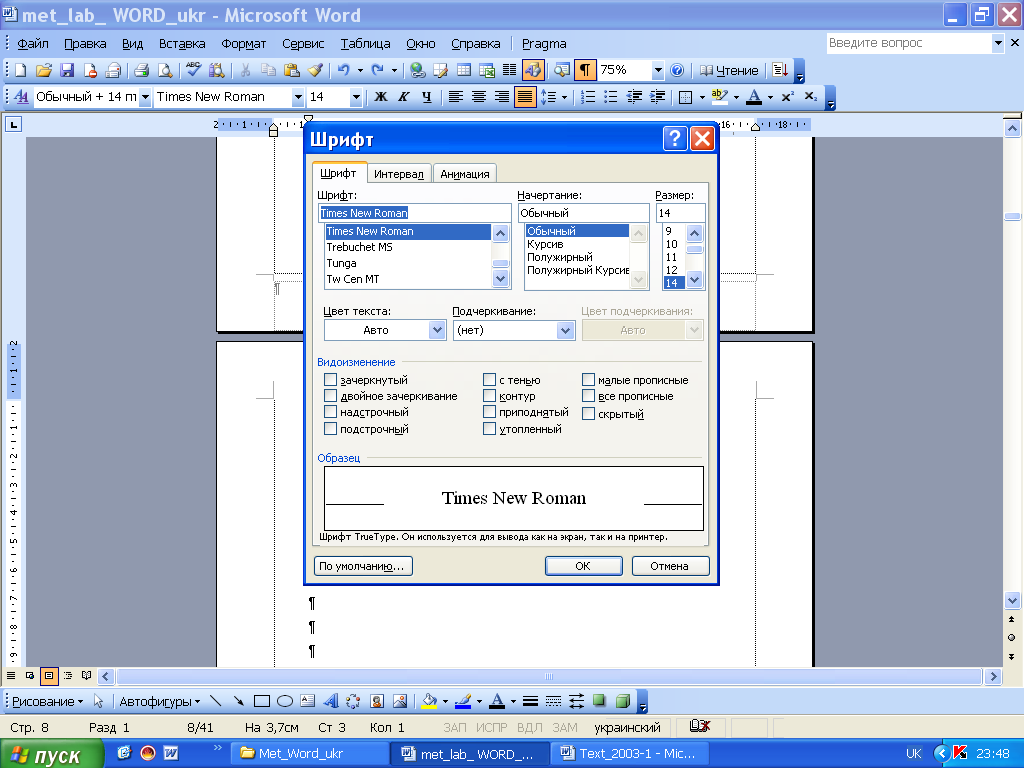1024x768 pixels.
Task: Check двойное зачеркивание box
Action: tap(330, 396)
